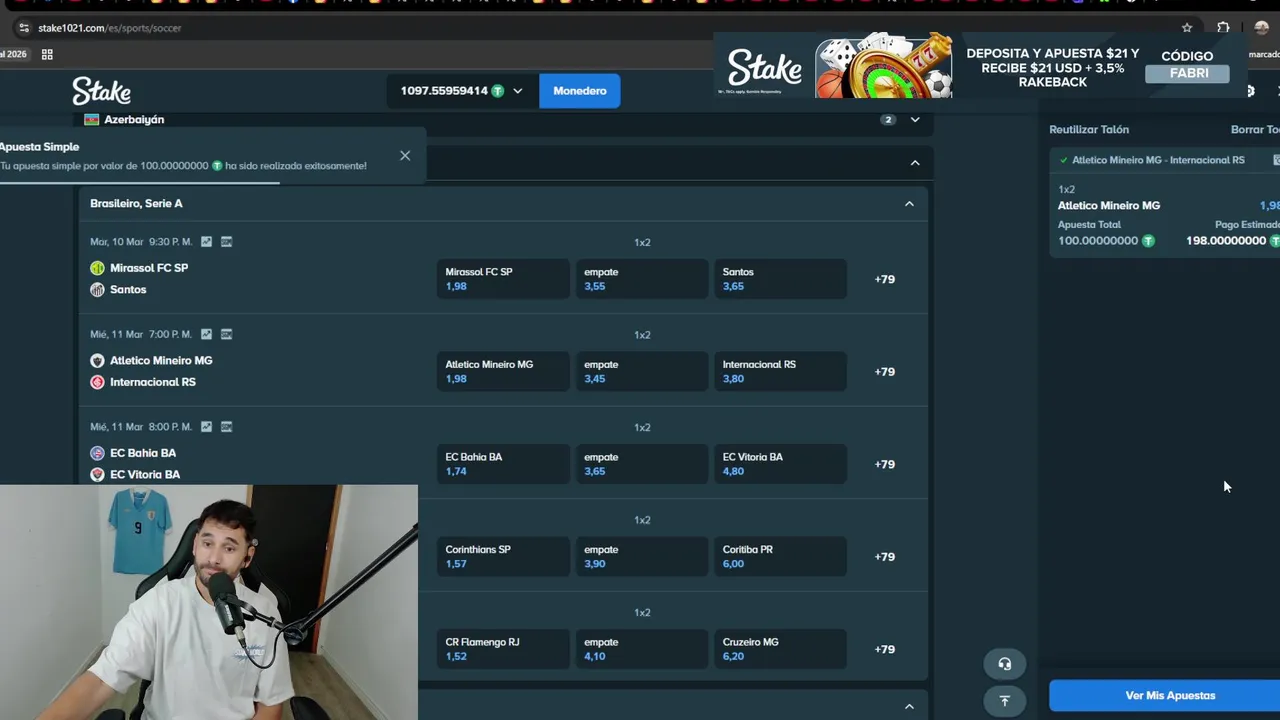Image resolution: width=1280 pixels, height=720 pixels.
Task: Collapse the bottom section chevron
Action: [x=909, y=707]
